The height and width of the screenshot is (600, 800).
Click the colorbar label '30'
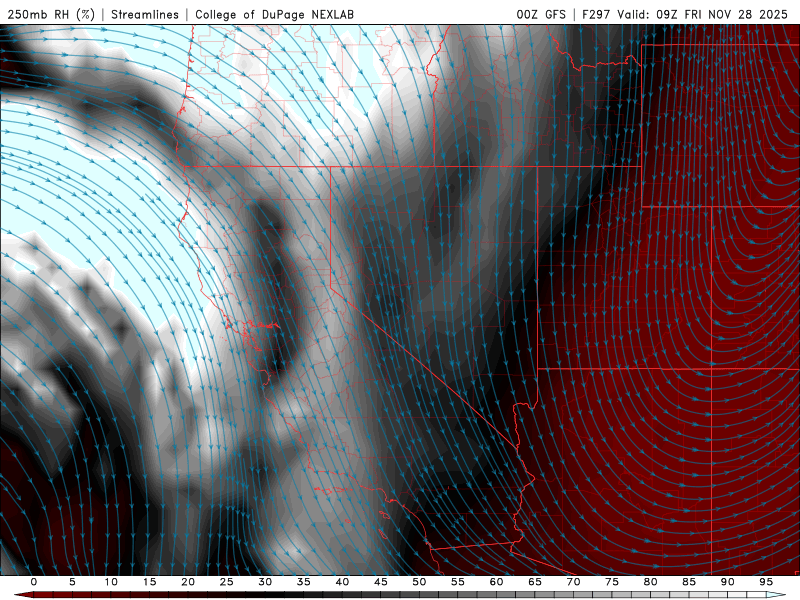265,582
